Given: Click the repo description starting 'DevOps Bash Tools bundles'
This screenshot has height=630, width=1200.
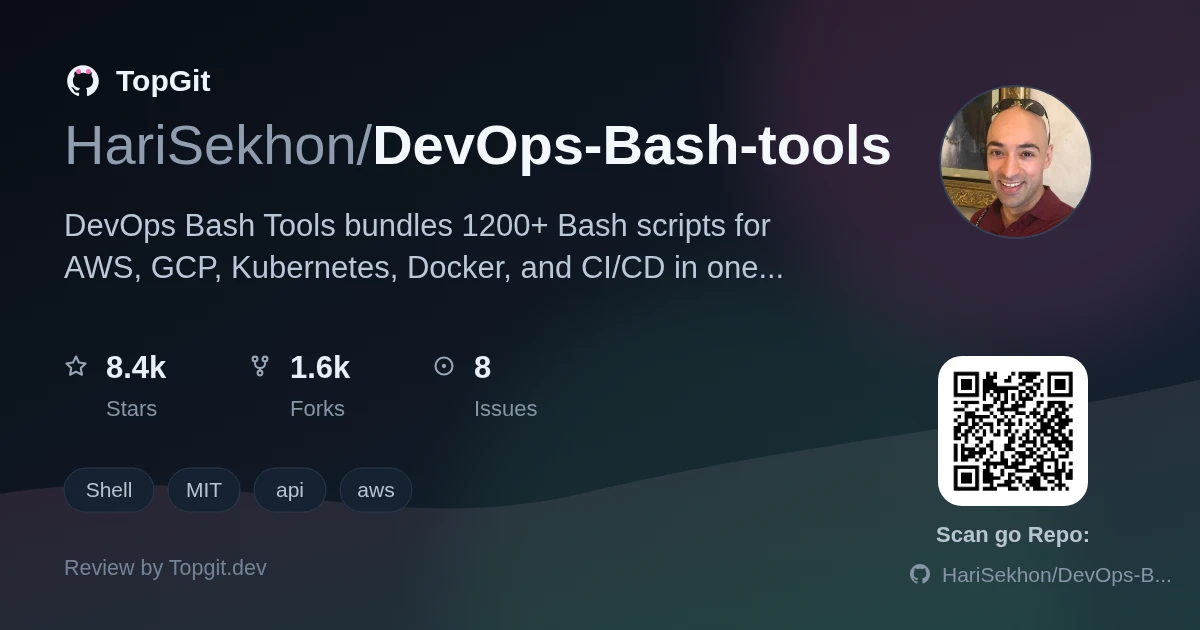Looking at the screenshot, I should [x=424, y=247].
